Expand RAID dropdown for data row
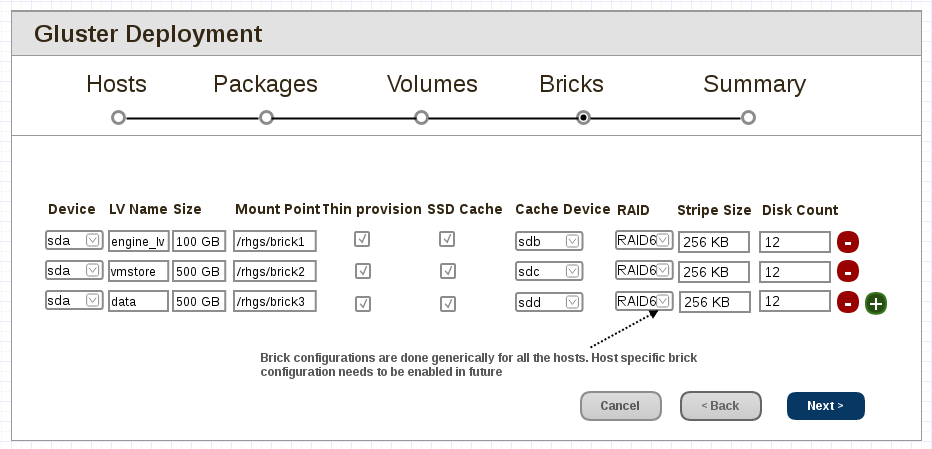 coord(643,301)
